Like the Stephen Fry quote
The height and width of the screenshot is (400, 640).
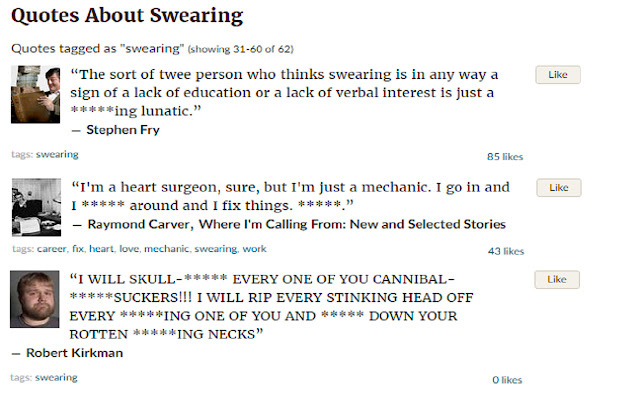tap(558, 75)
